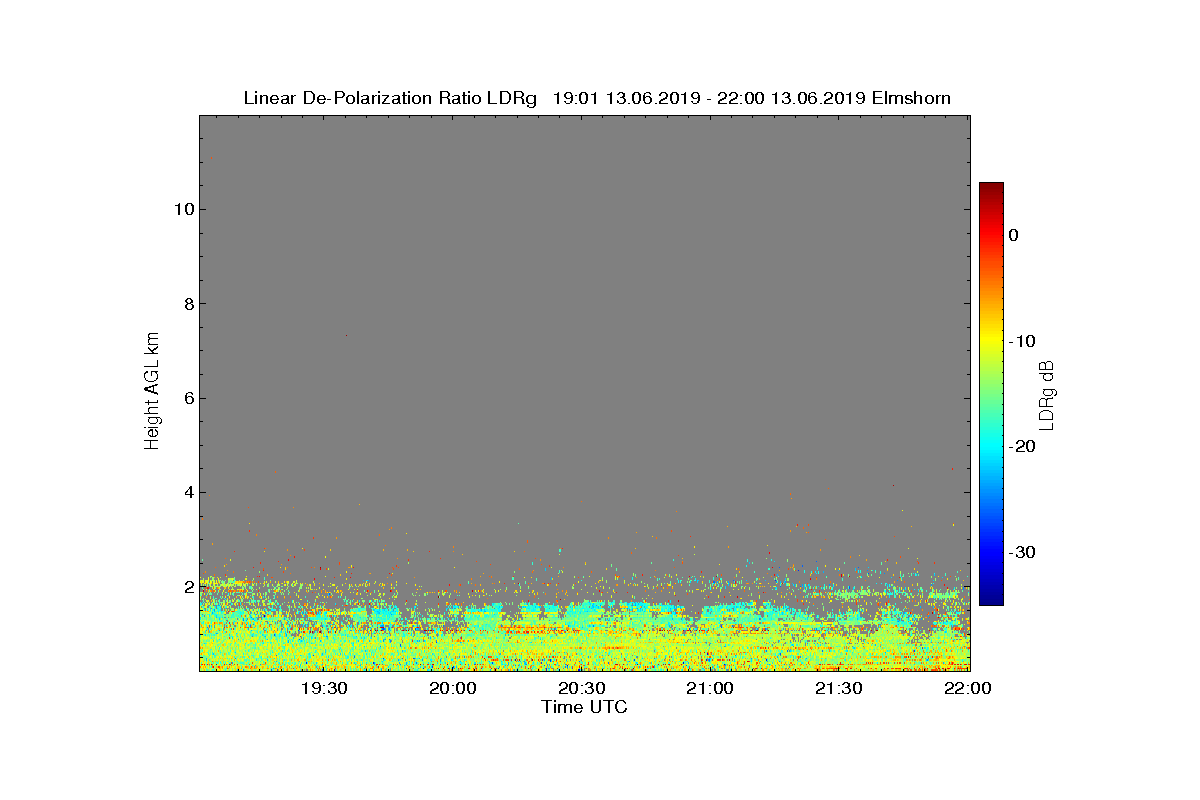This screenshot has width=1200, height=800.
Task: Click the 20:00 time axis label
Action: coord(453,689)
